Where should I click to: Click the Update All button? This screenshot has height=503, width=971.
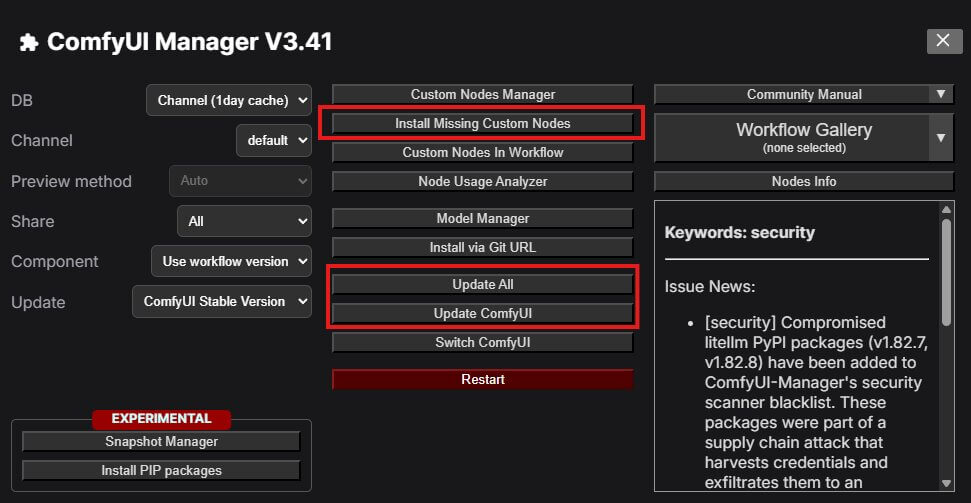(x=482, y=284)
